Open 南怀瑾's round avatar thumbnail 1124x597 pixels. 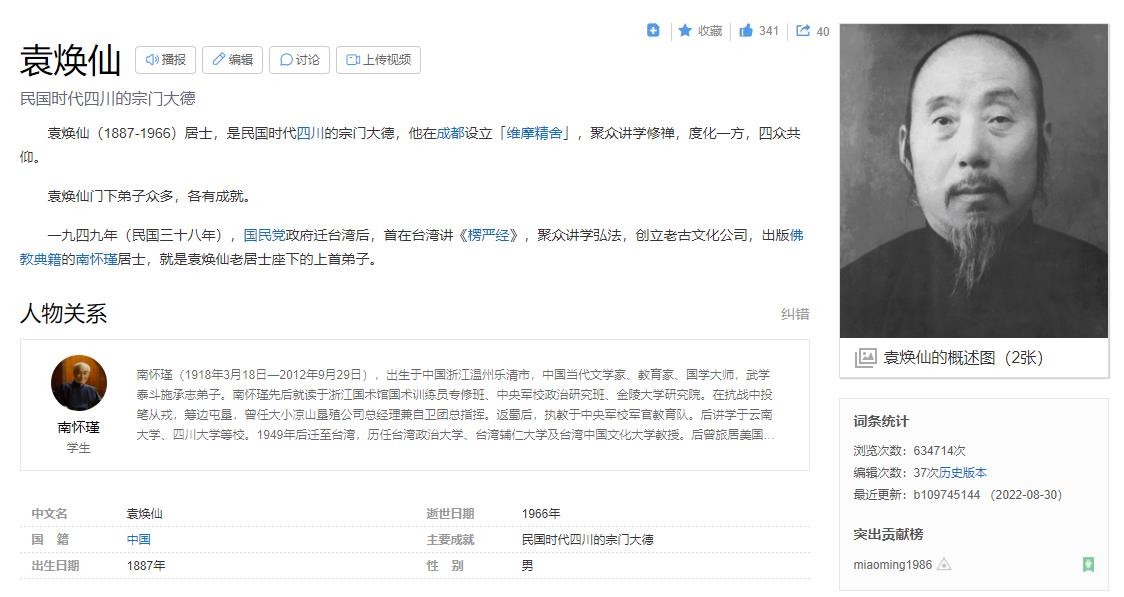79,383
